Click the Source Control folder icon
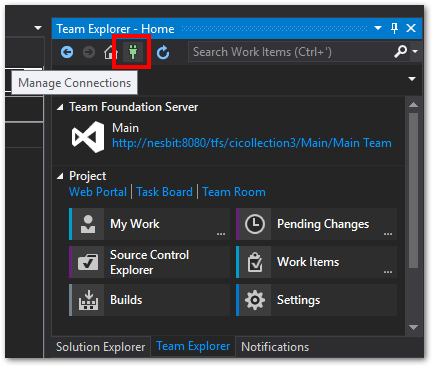The image size is (433, 367). point(88,262)
